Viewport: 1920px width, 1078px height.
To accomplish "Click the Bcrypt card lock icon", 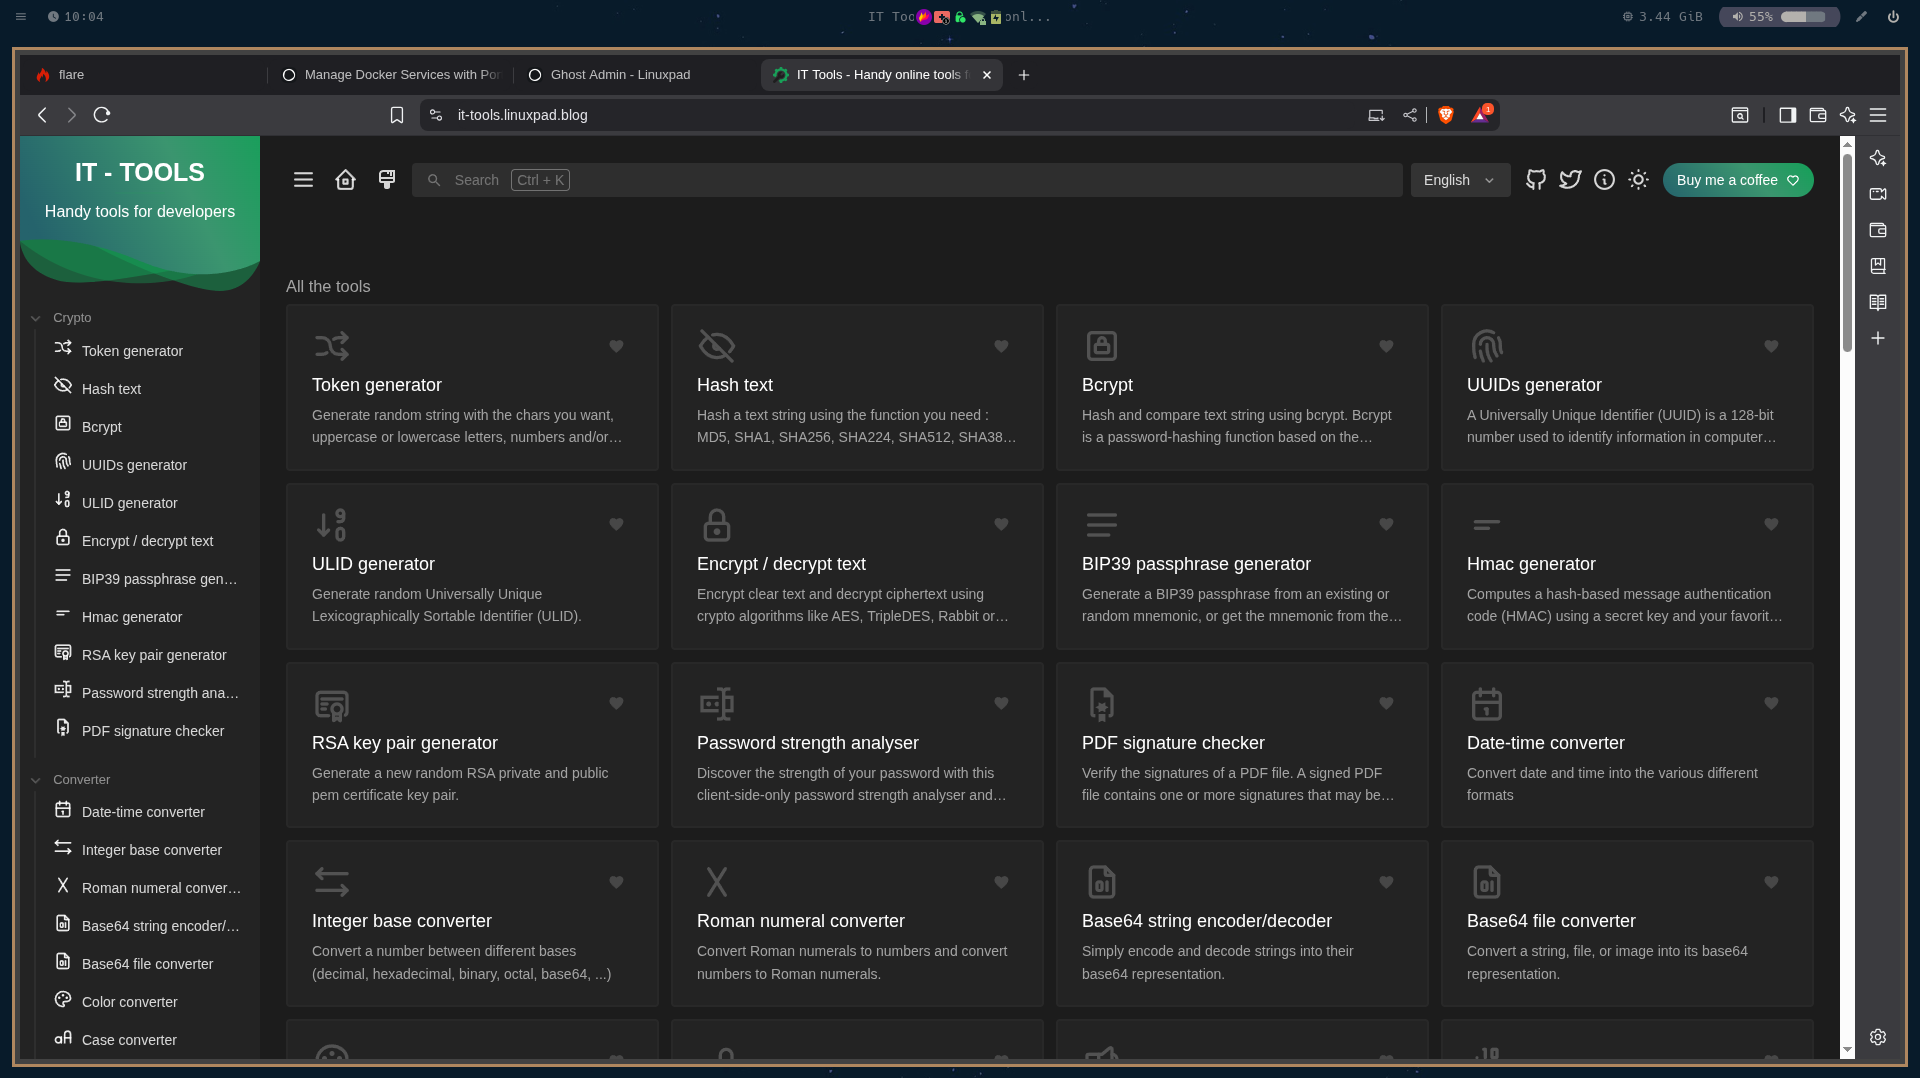I will 1102,346.
